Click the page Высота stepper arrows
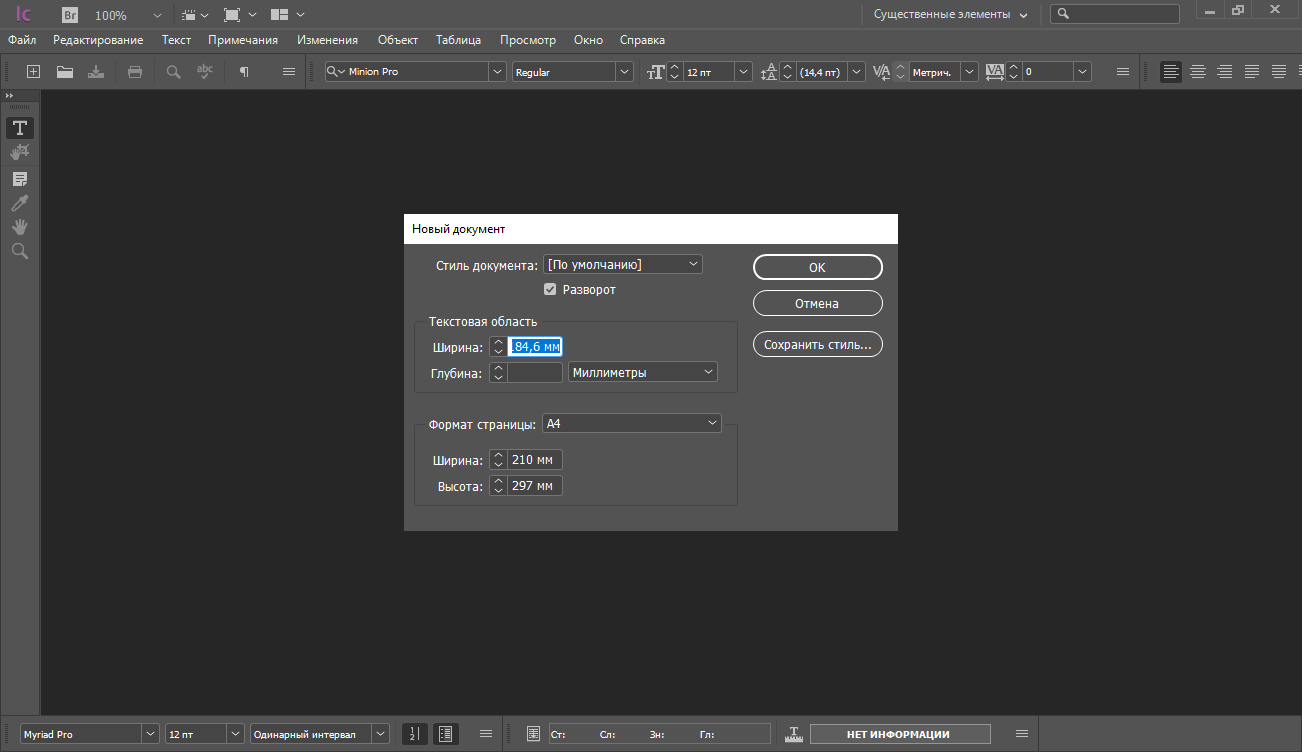Image resolution: width=1302 pixels, height=752 pixels. (498, 486)
